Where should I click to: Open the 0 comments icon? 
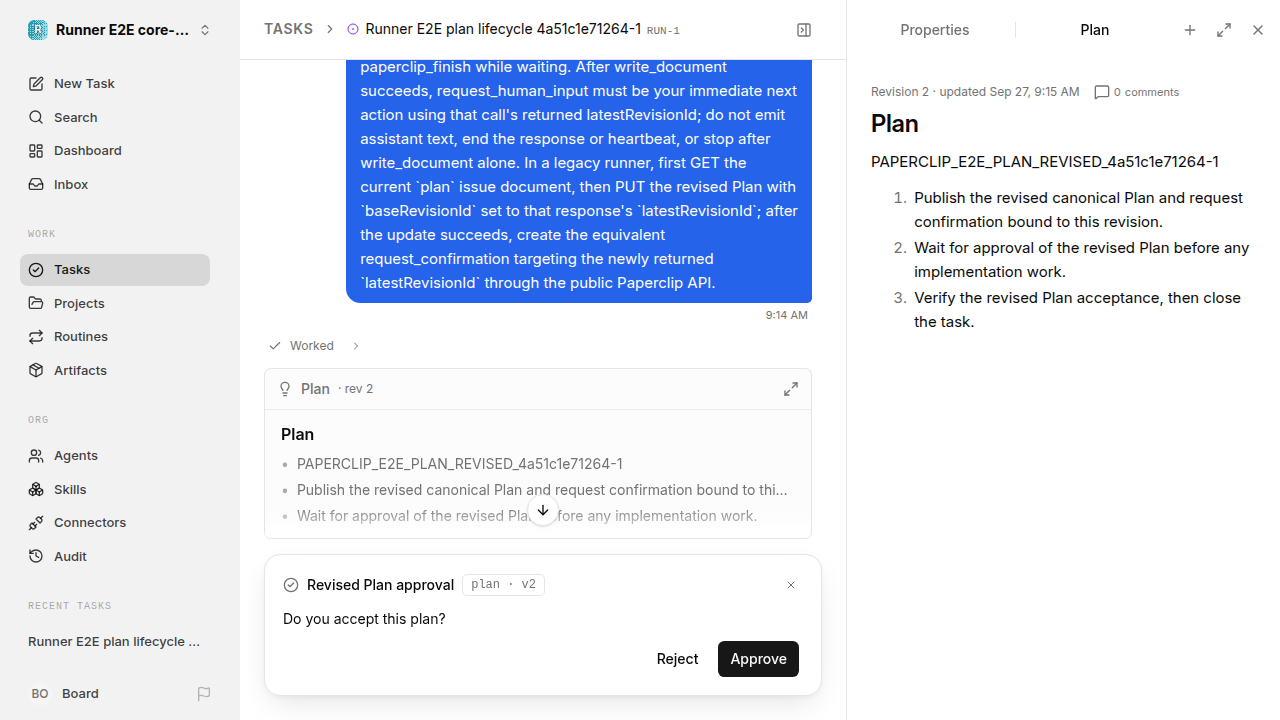(1102, 92)
